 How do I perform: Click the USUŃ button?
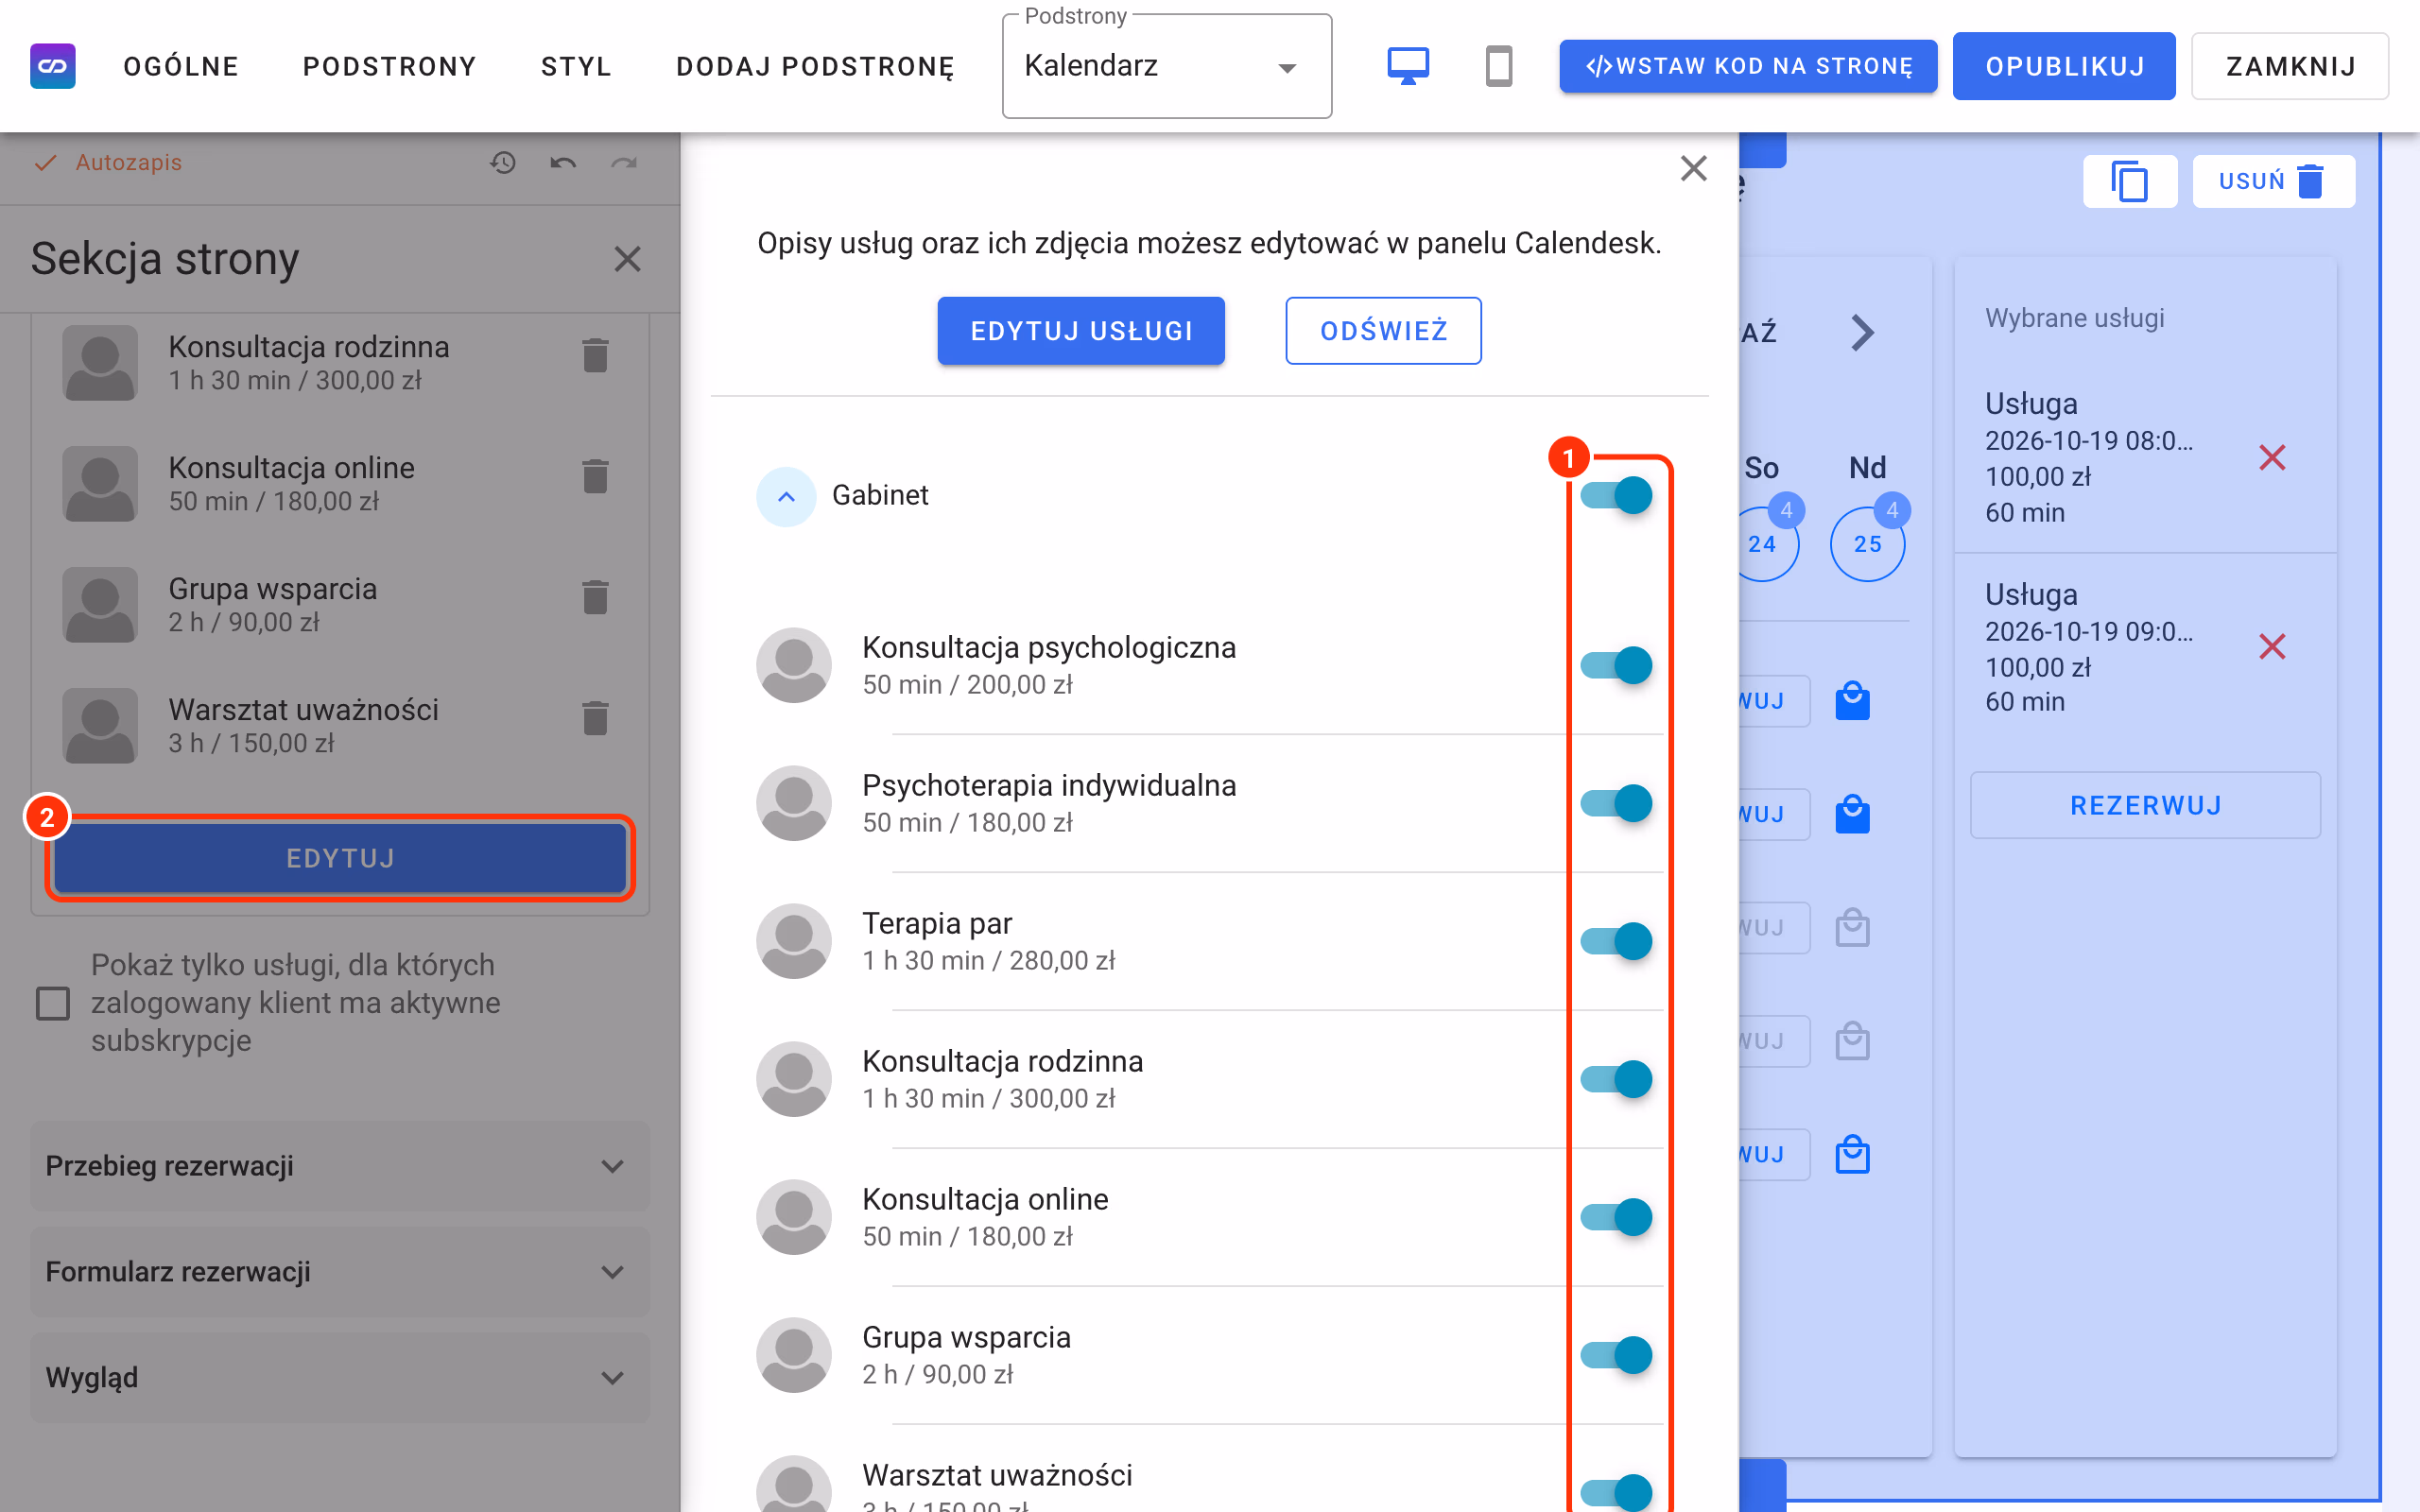coord(2273,181)
